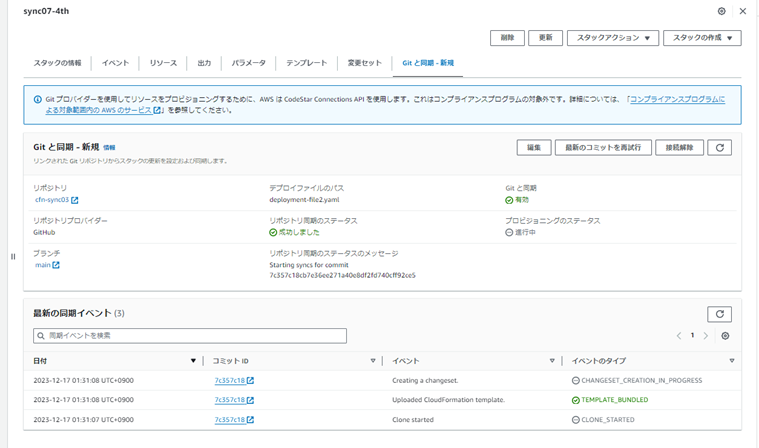
Task: Click the Creating a changeset. event text
Action: [425, 381]
